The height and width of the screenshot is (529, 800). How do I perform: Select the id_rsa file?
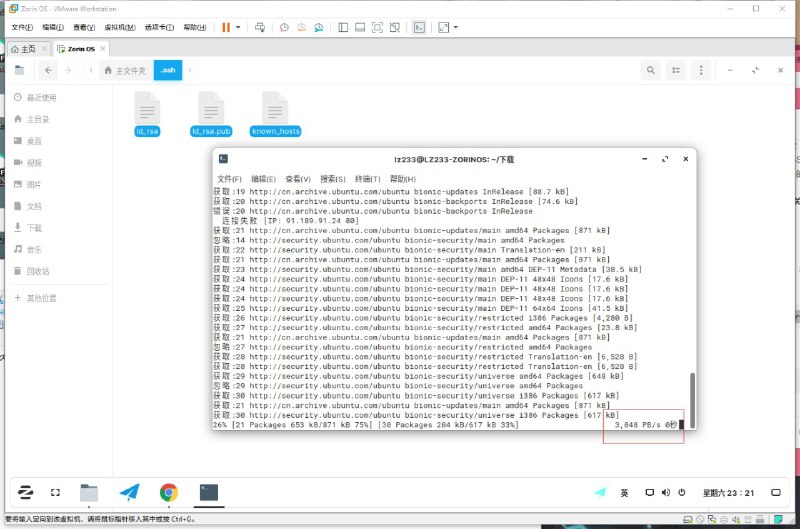coord(147,114)
